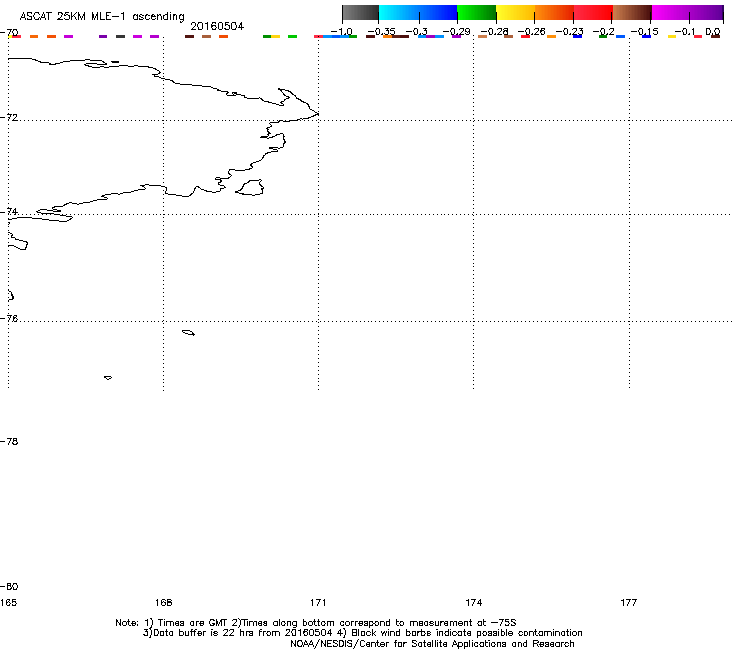Click the longitude label '177' on the bottom axis
Screen dimensions: 740x650
click(x=629, y=602)
